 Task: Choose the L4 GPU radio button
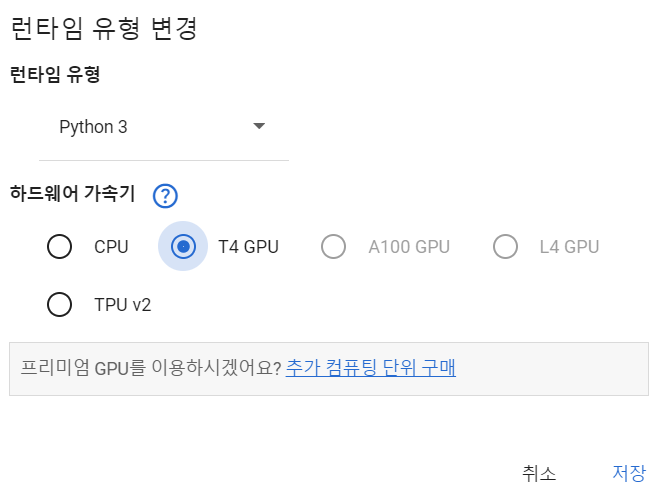[505, 246]
